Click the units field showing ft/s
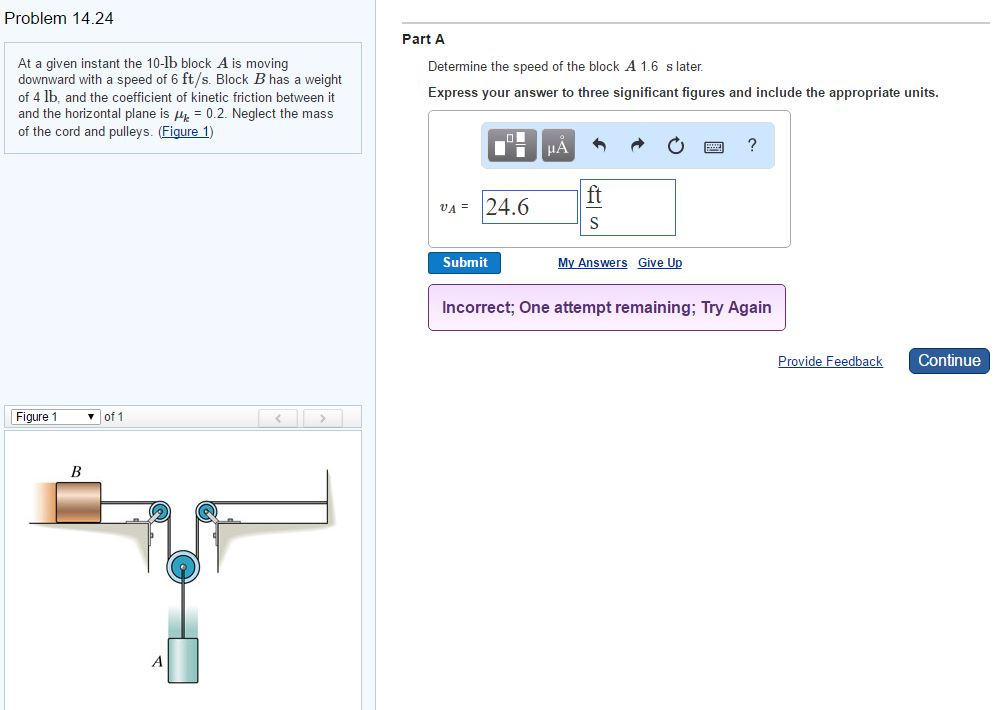The height and width of the screenshot is (710, 1008). (627, 207)
